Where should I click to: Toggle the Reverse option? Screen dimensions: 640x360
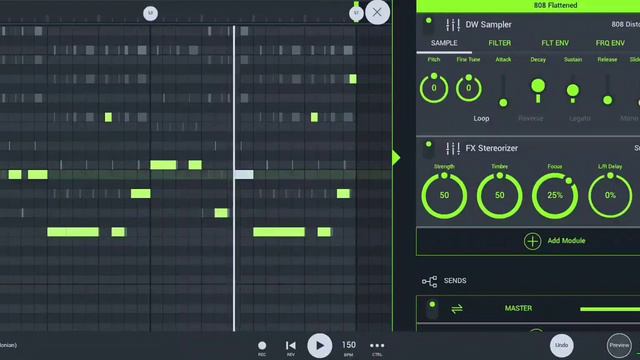531,118
